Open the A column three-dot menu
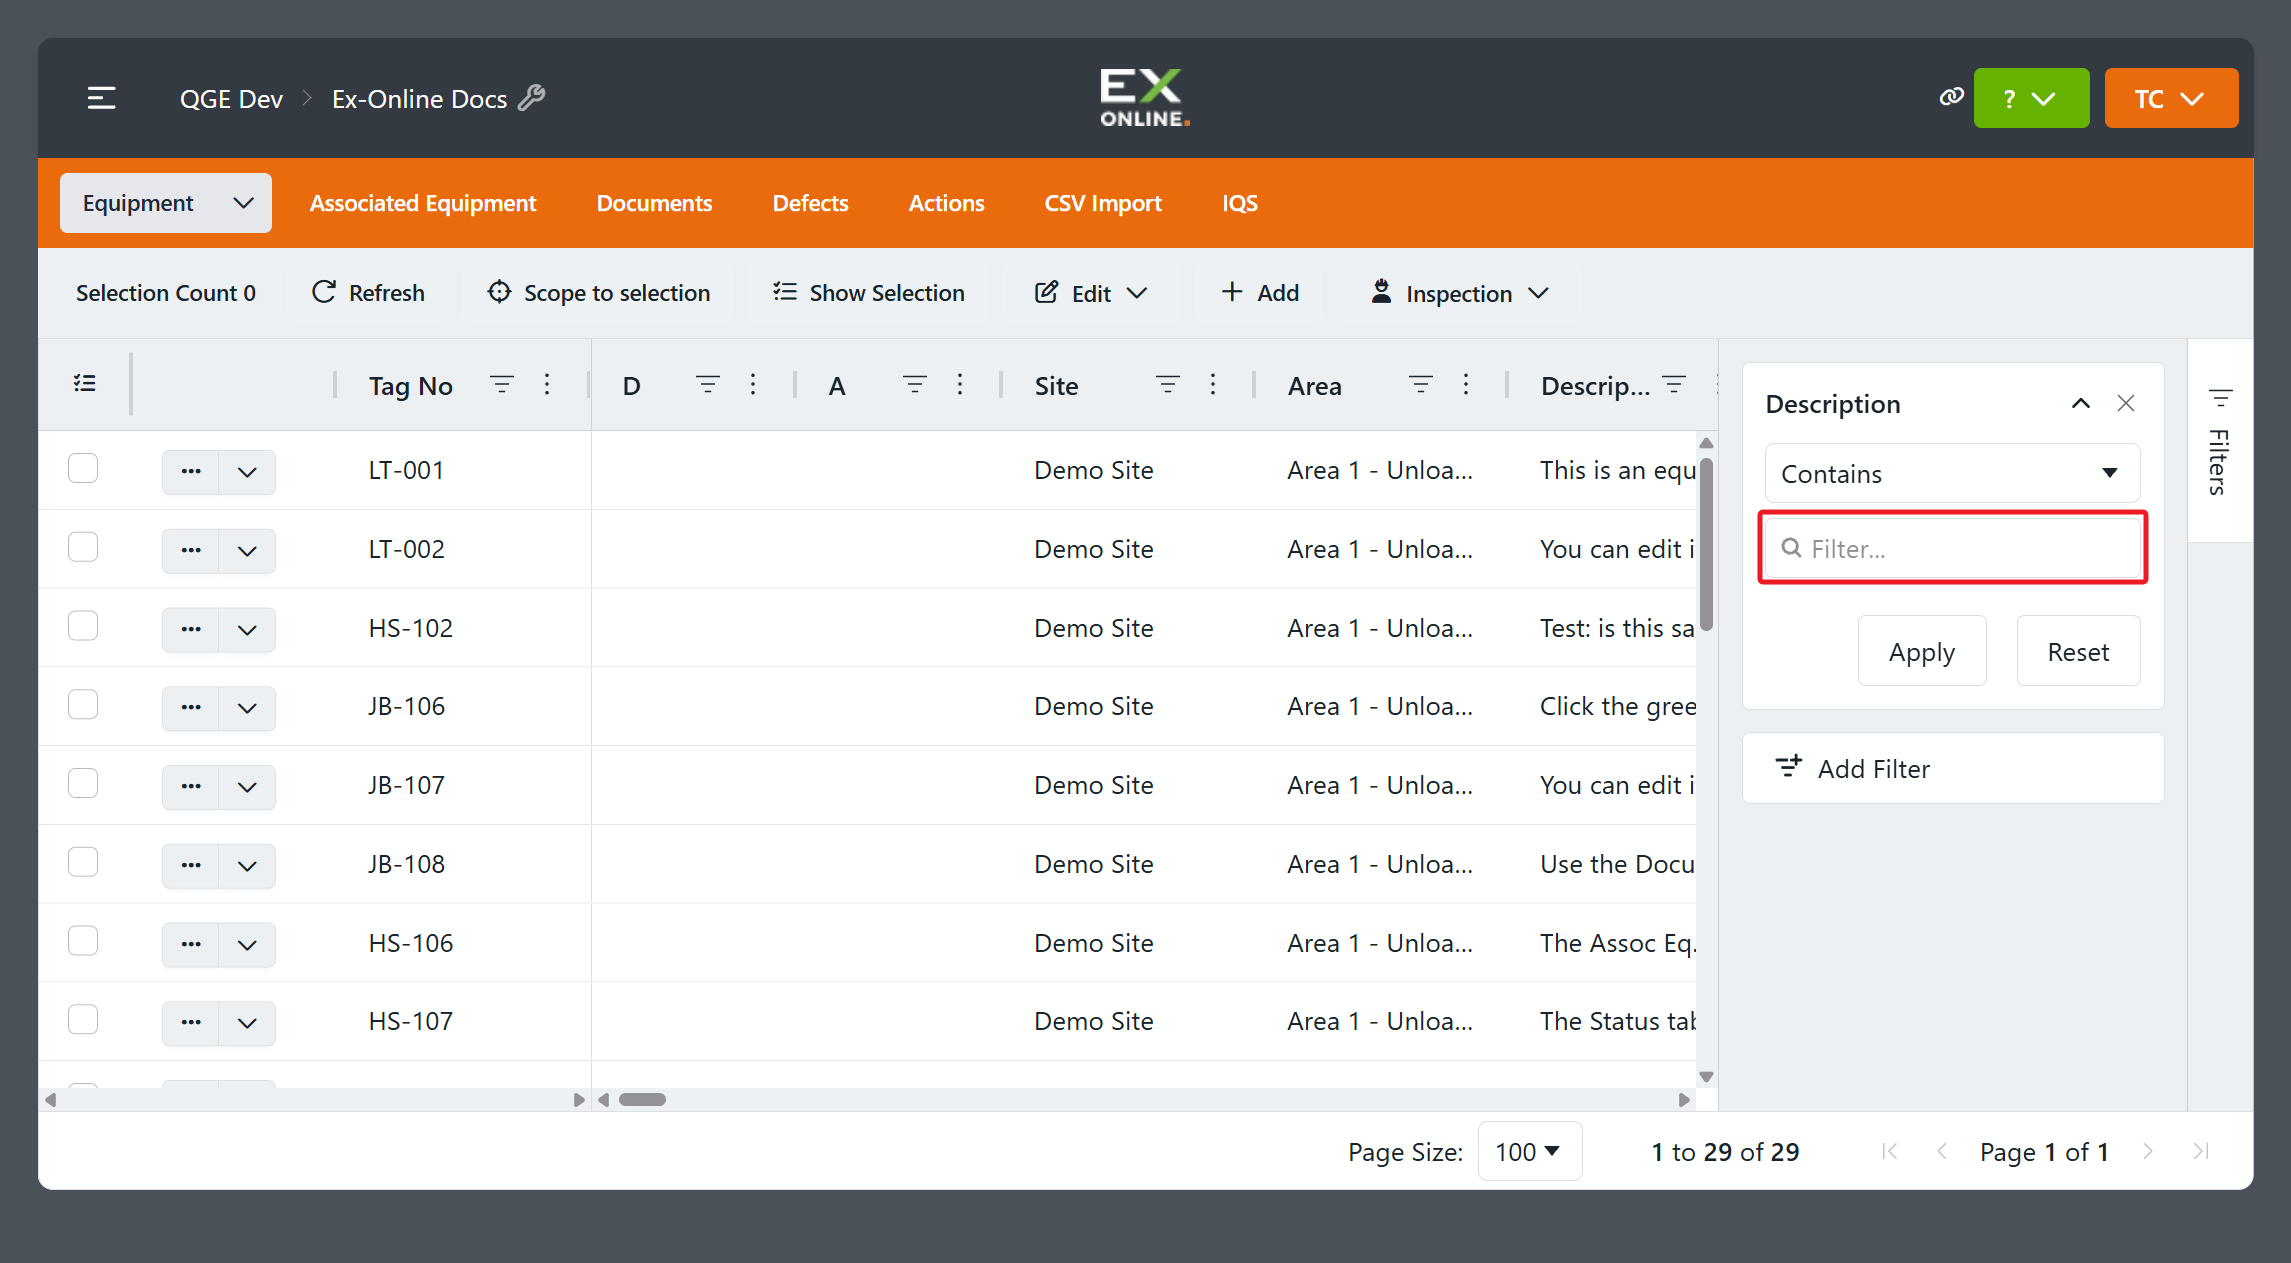2291x1263 pixels. click(x=960, y=385)
